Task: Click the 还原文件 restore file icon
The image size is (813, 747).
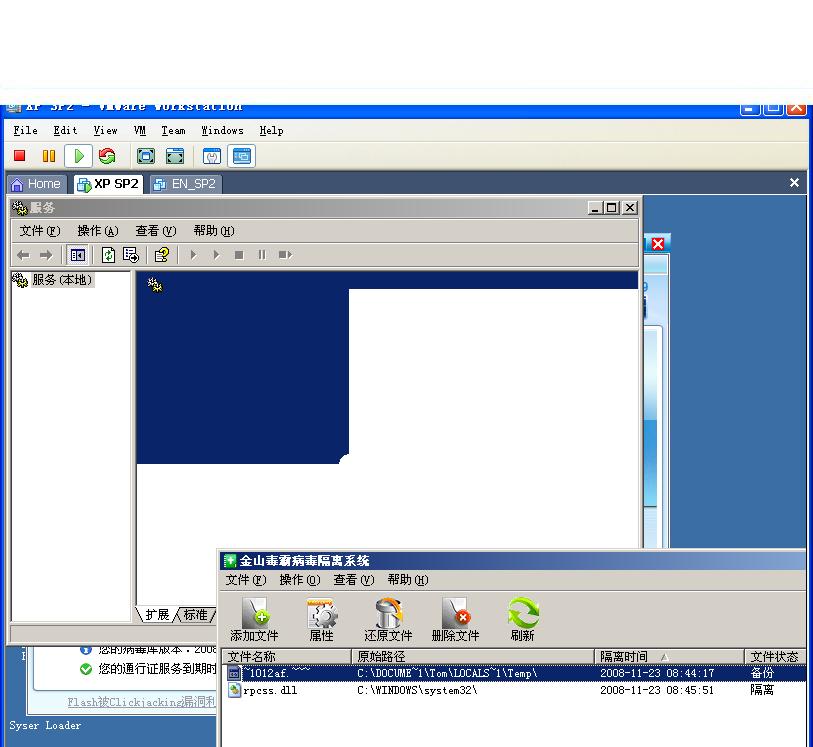Action: coord(388,619)
